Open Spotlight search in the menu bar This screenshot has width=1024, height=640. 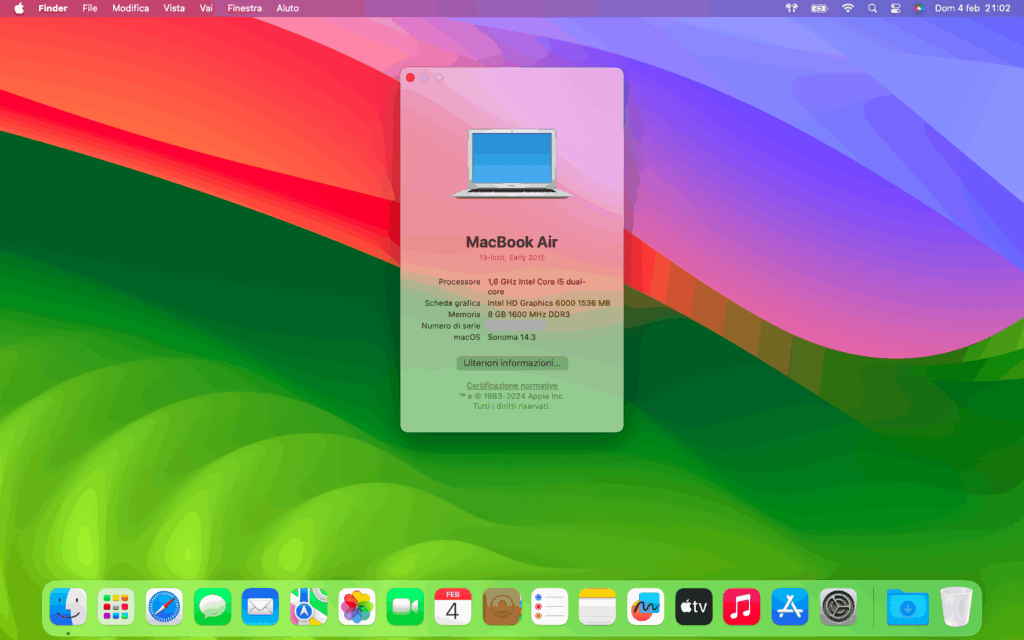click(872, 8)
